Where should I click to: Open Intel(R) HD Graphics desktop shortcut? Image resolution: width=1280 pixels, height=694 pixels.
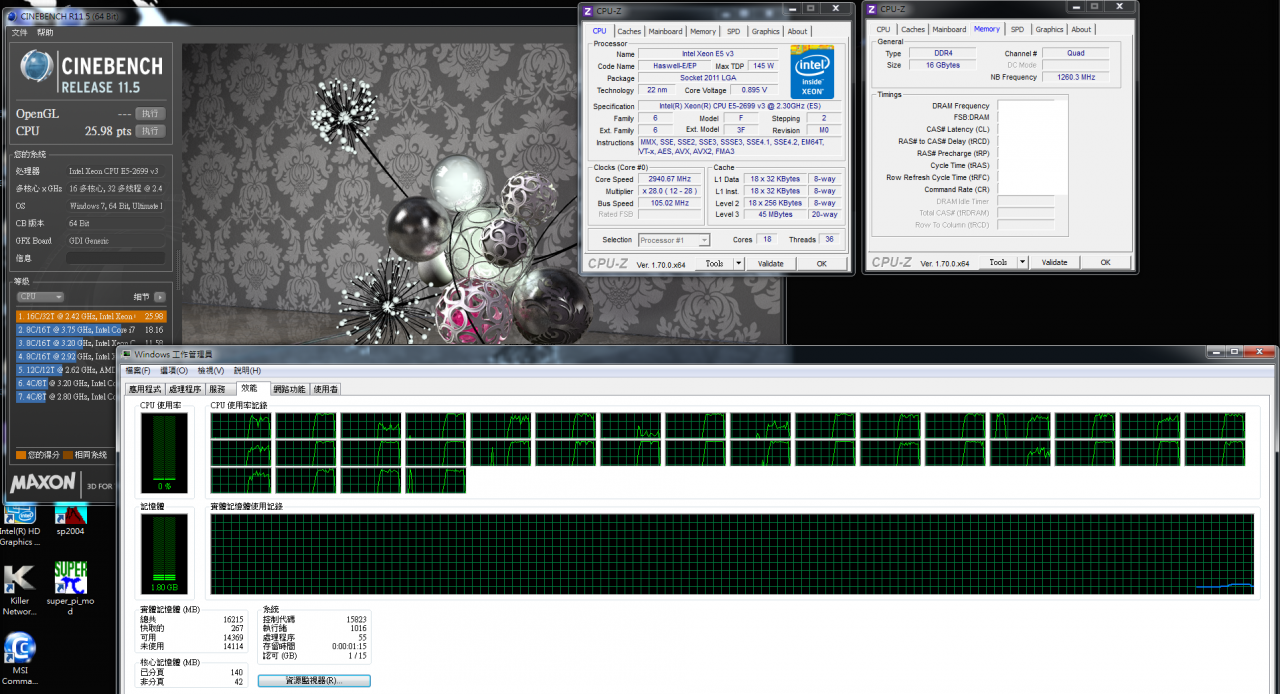20,524
